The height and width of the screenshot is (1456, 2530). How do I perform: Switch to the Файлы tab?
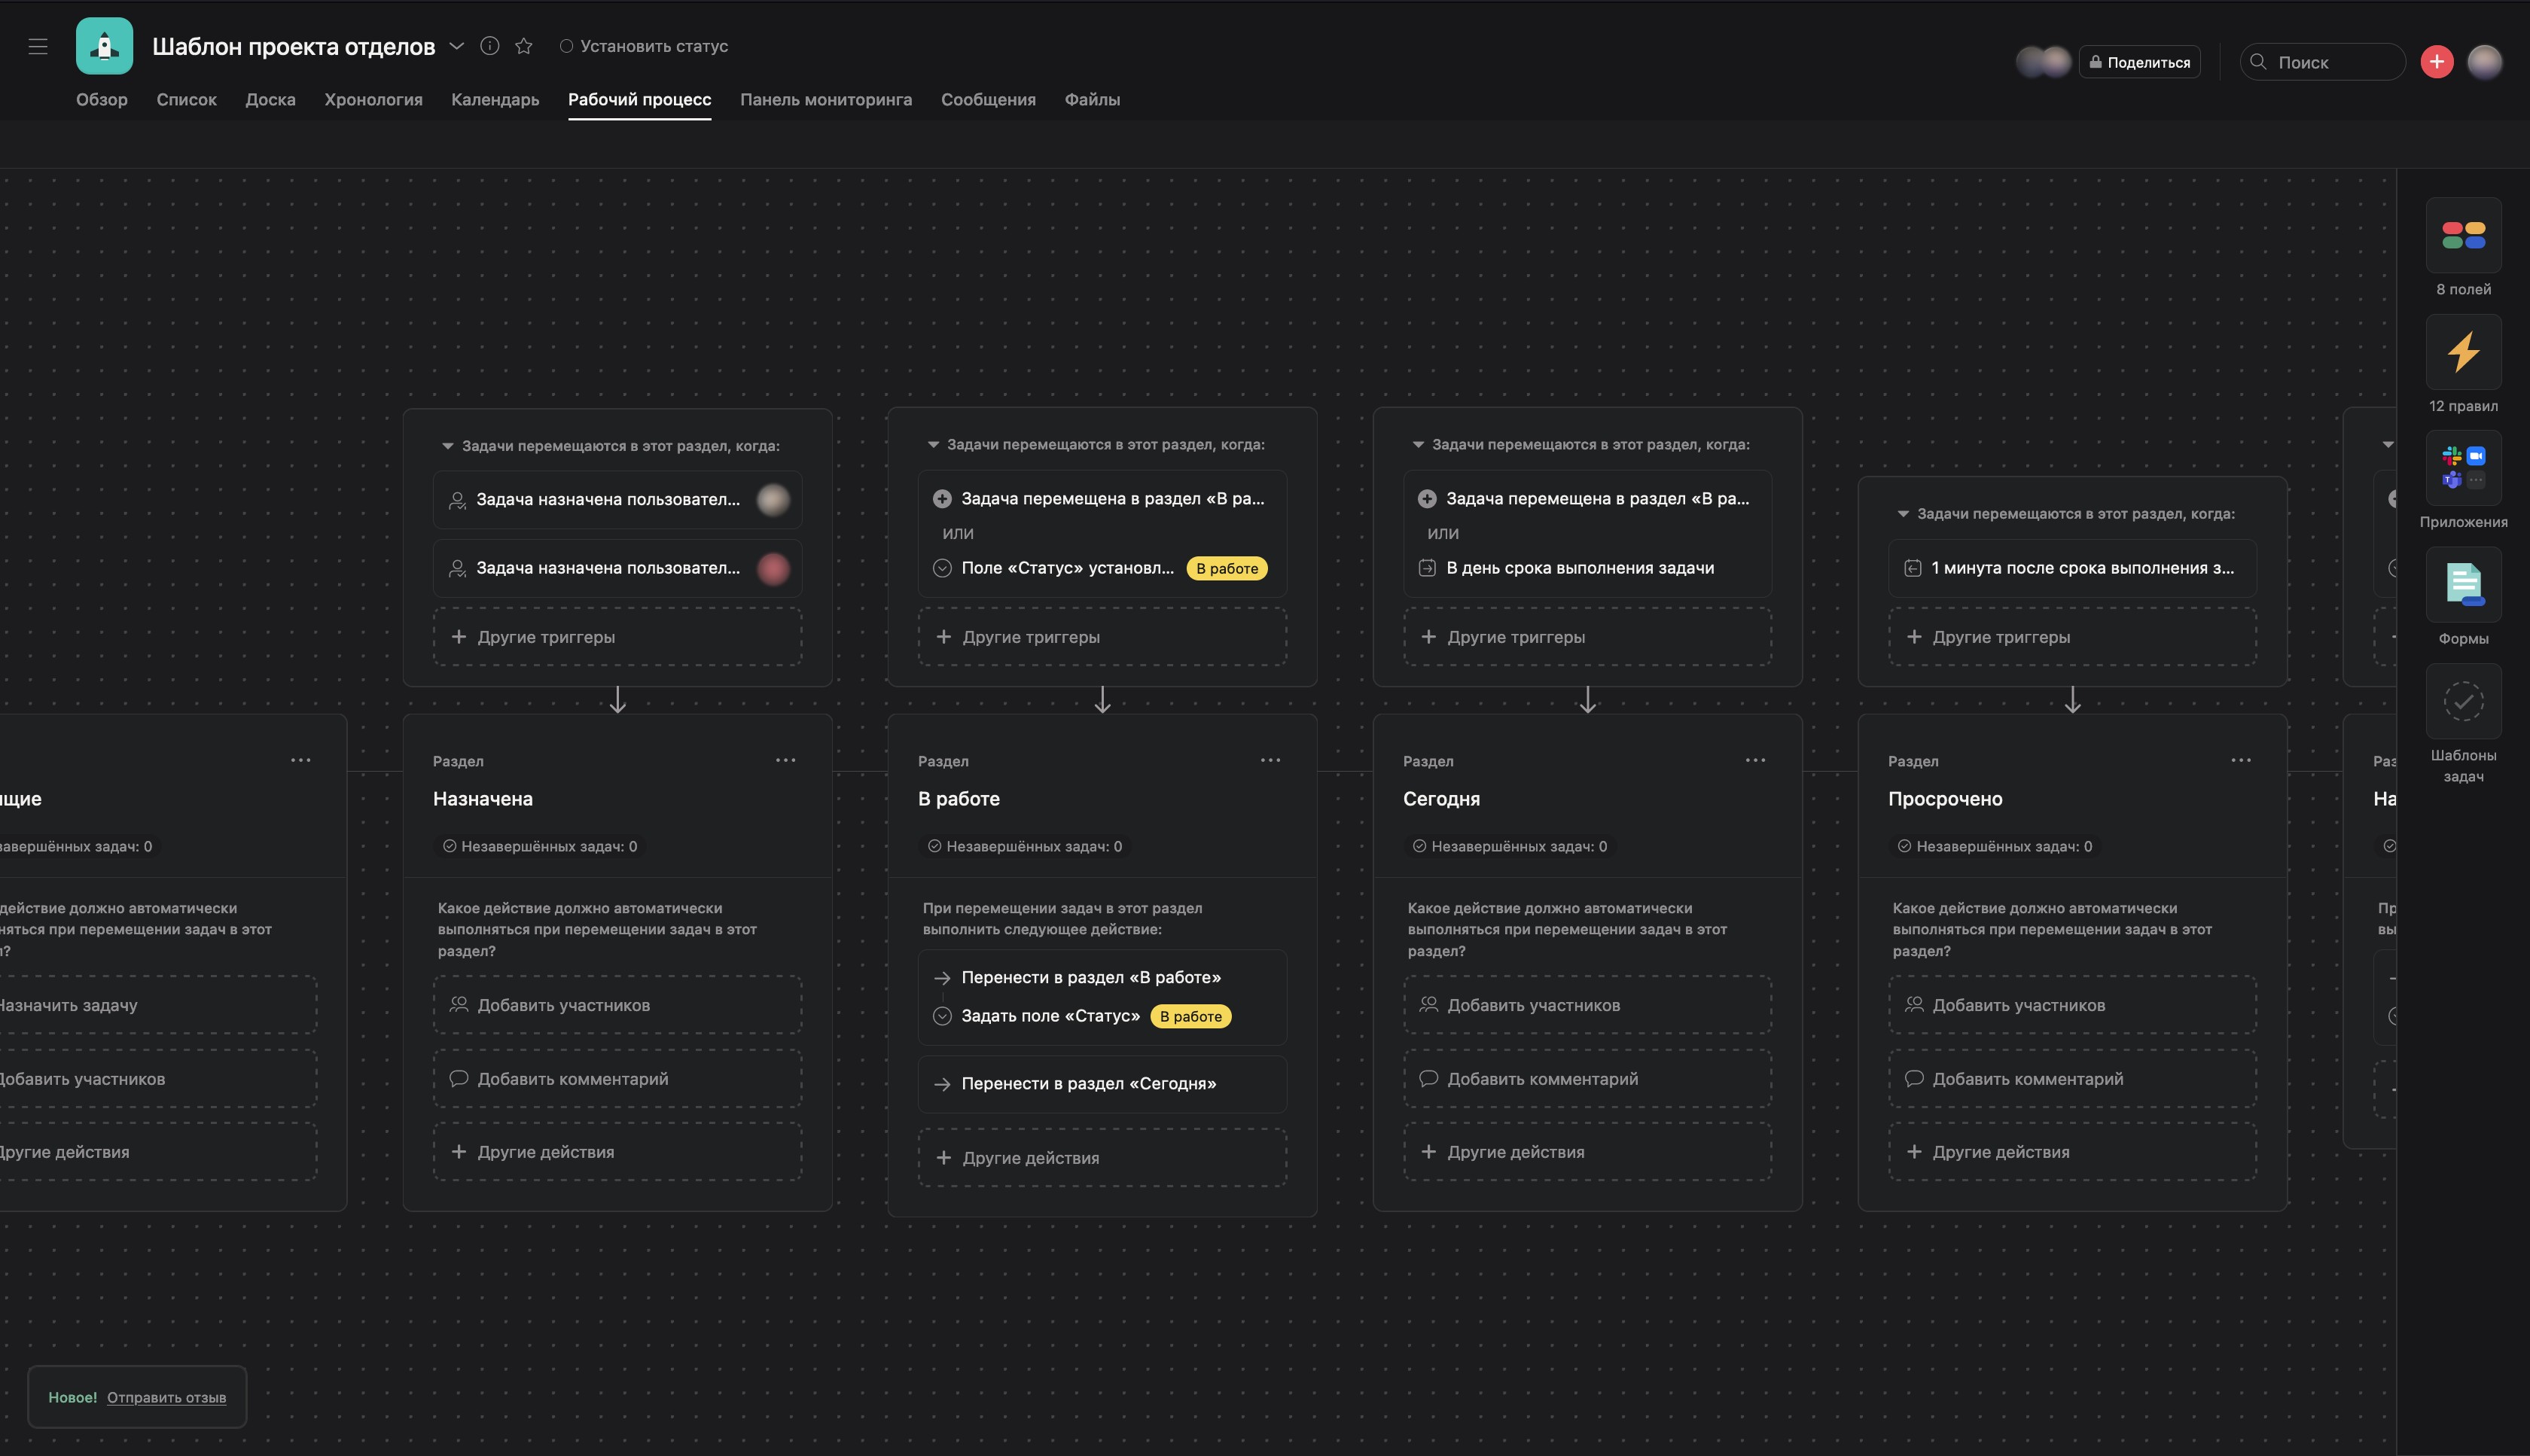coord(1092,100)
